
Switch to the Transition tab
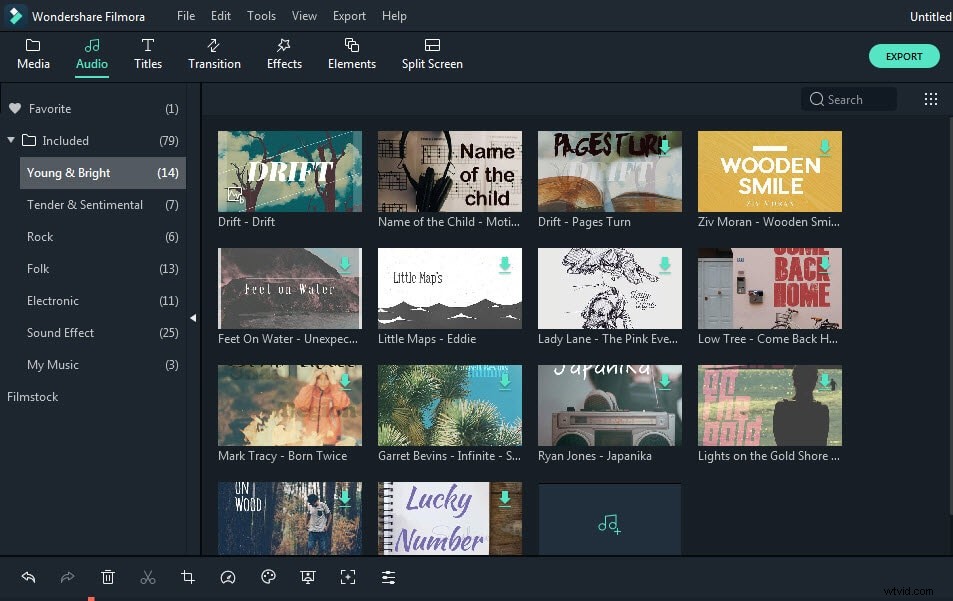click(x=214, y=53)
